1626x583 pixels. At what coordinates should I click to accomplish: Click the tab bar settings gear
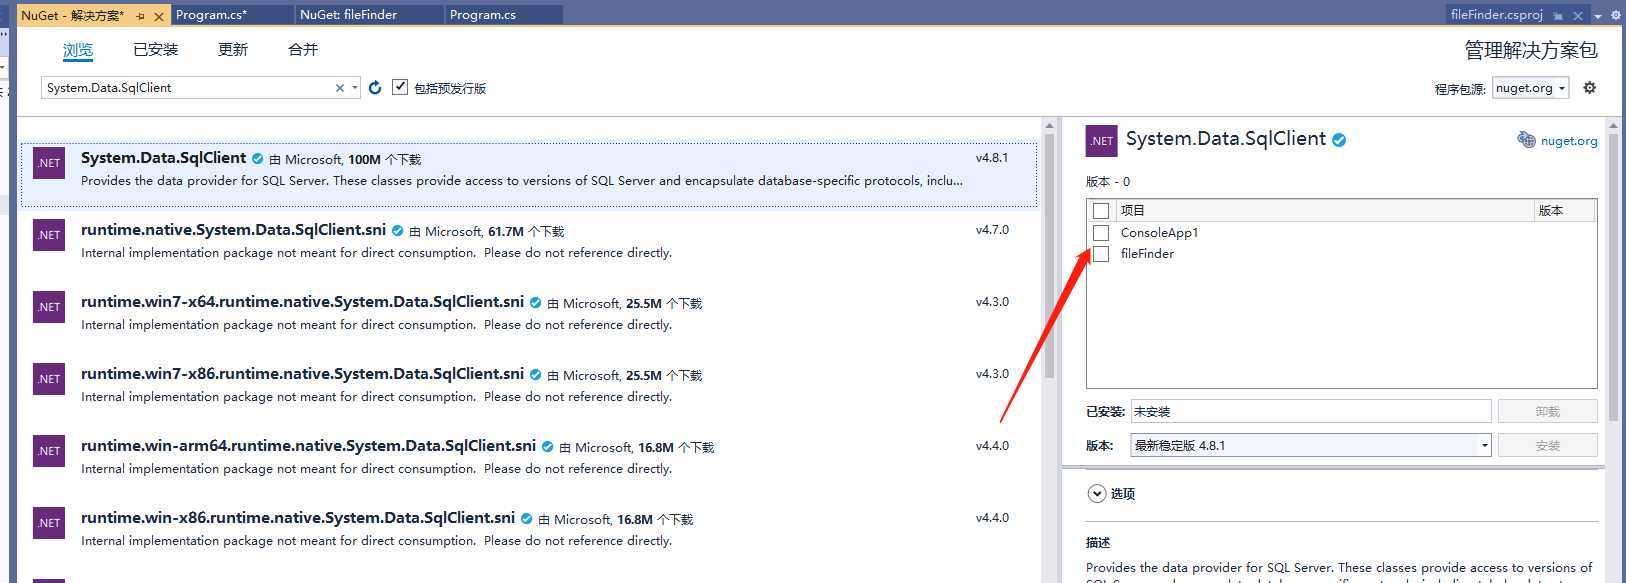pyautogui.click(x=1614, y=15)
